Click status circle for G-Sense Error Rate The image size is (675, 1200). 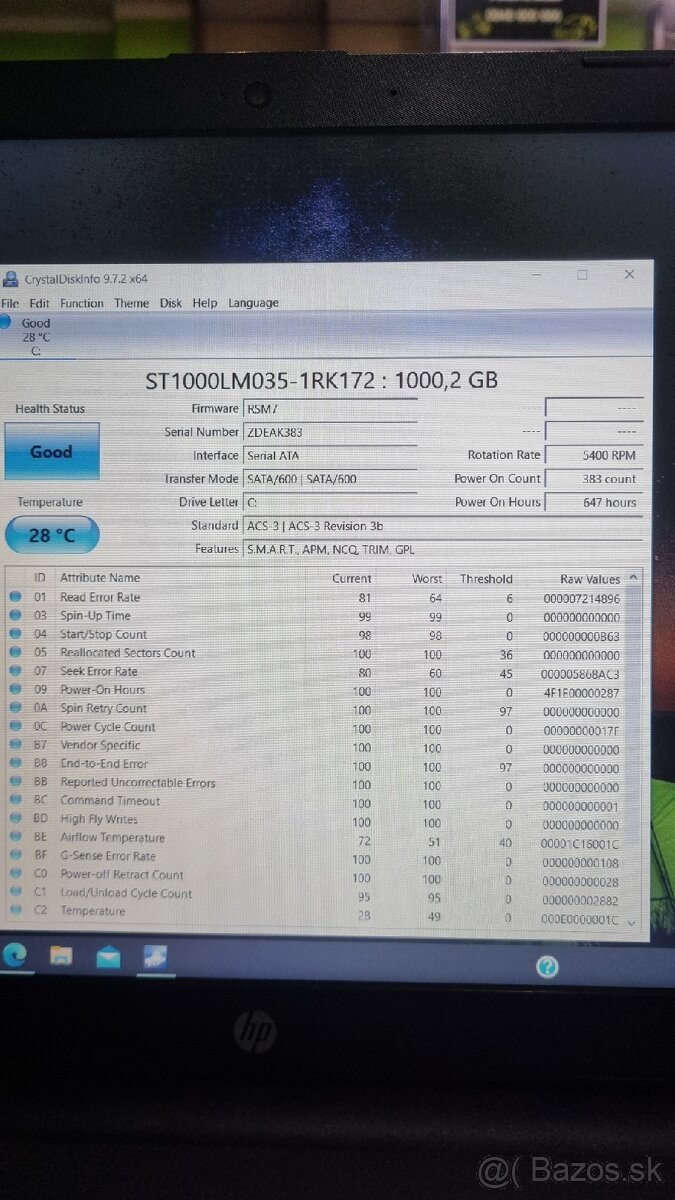(x=15, y=856)
